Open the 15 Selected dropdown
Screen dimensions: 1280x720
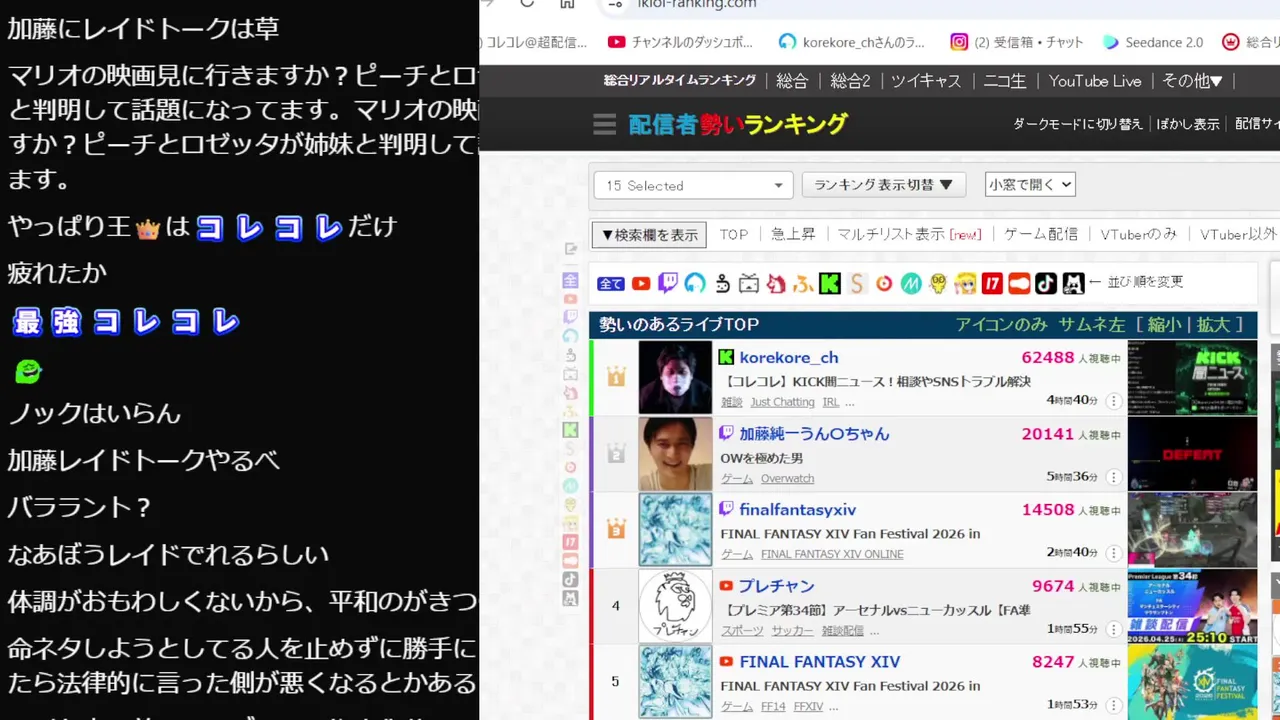[693, 185]
